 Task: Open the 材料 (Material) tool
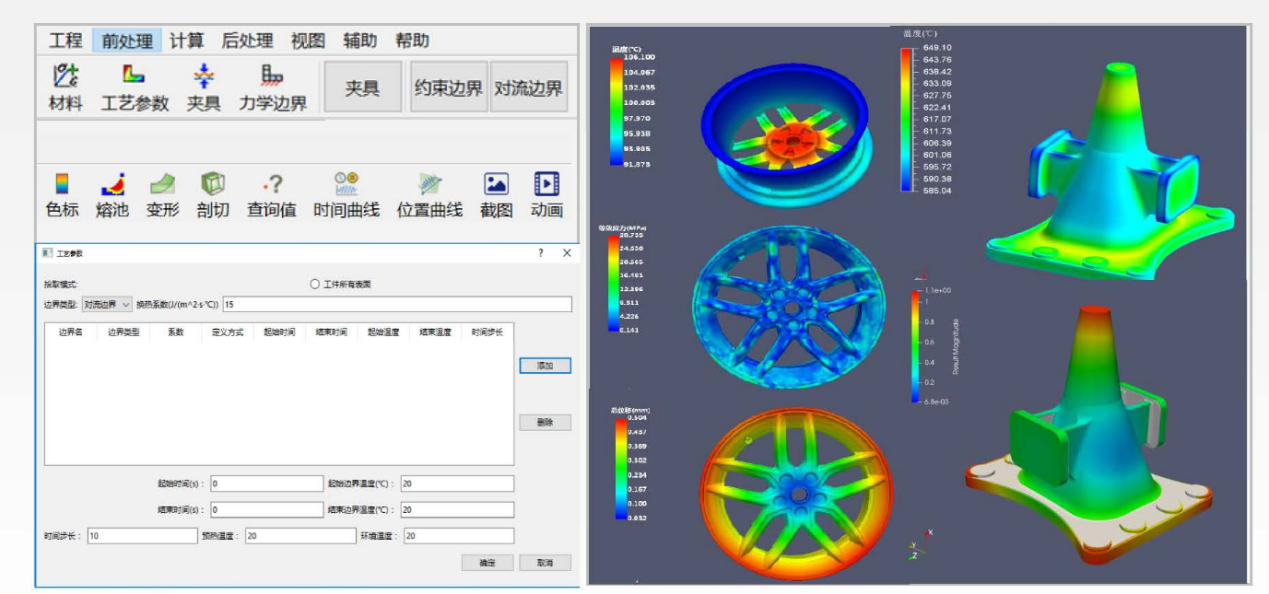[x=66, y=87]
